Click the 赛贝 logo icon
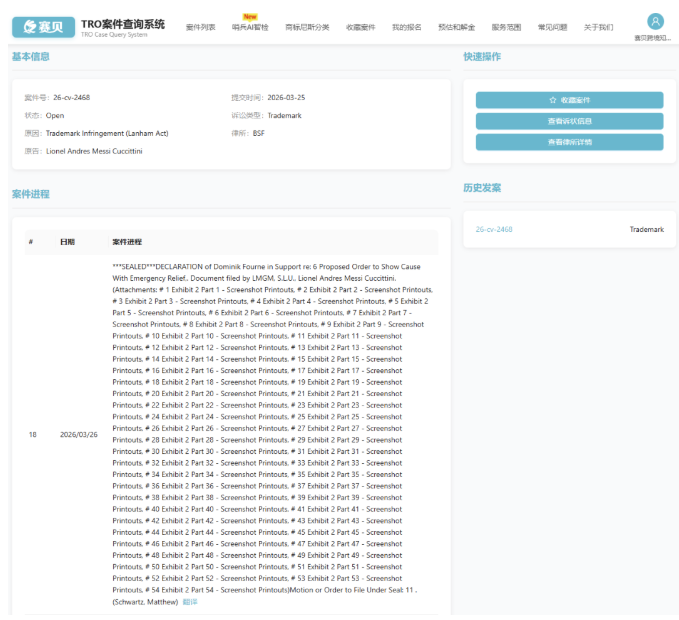This screenshot has width=679, height=620. pos(37,27)
